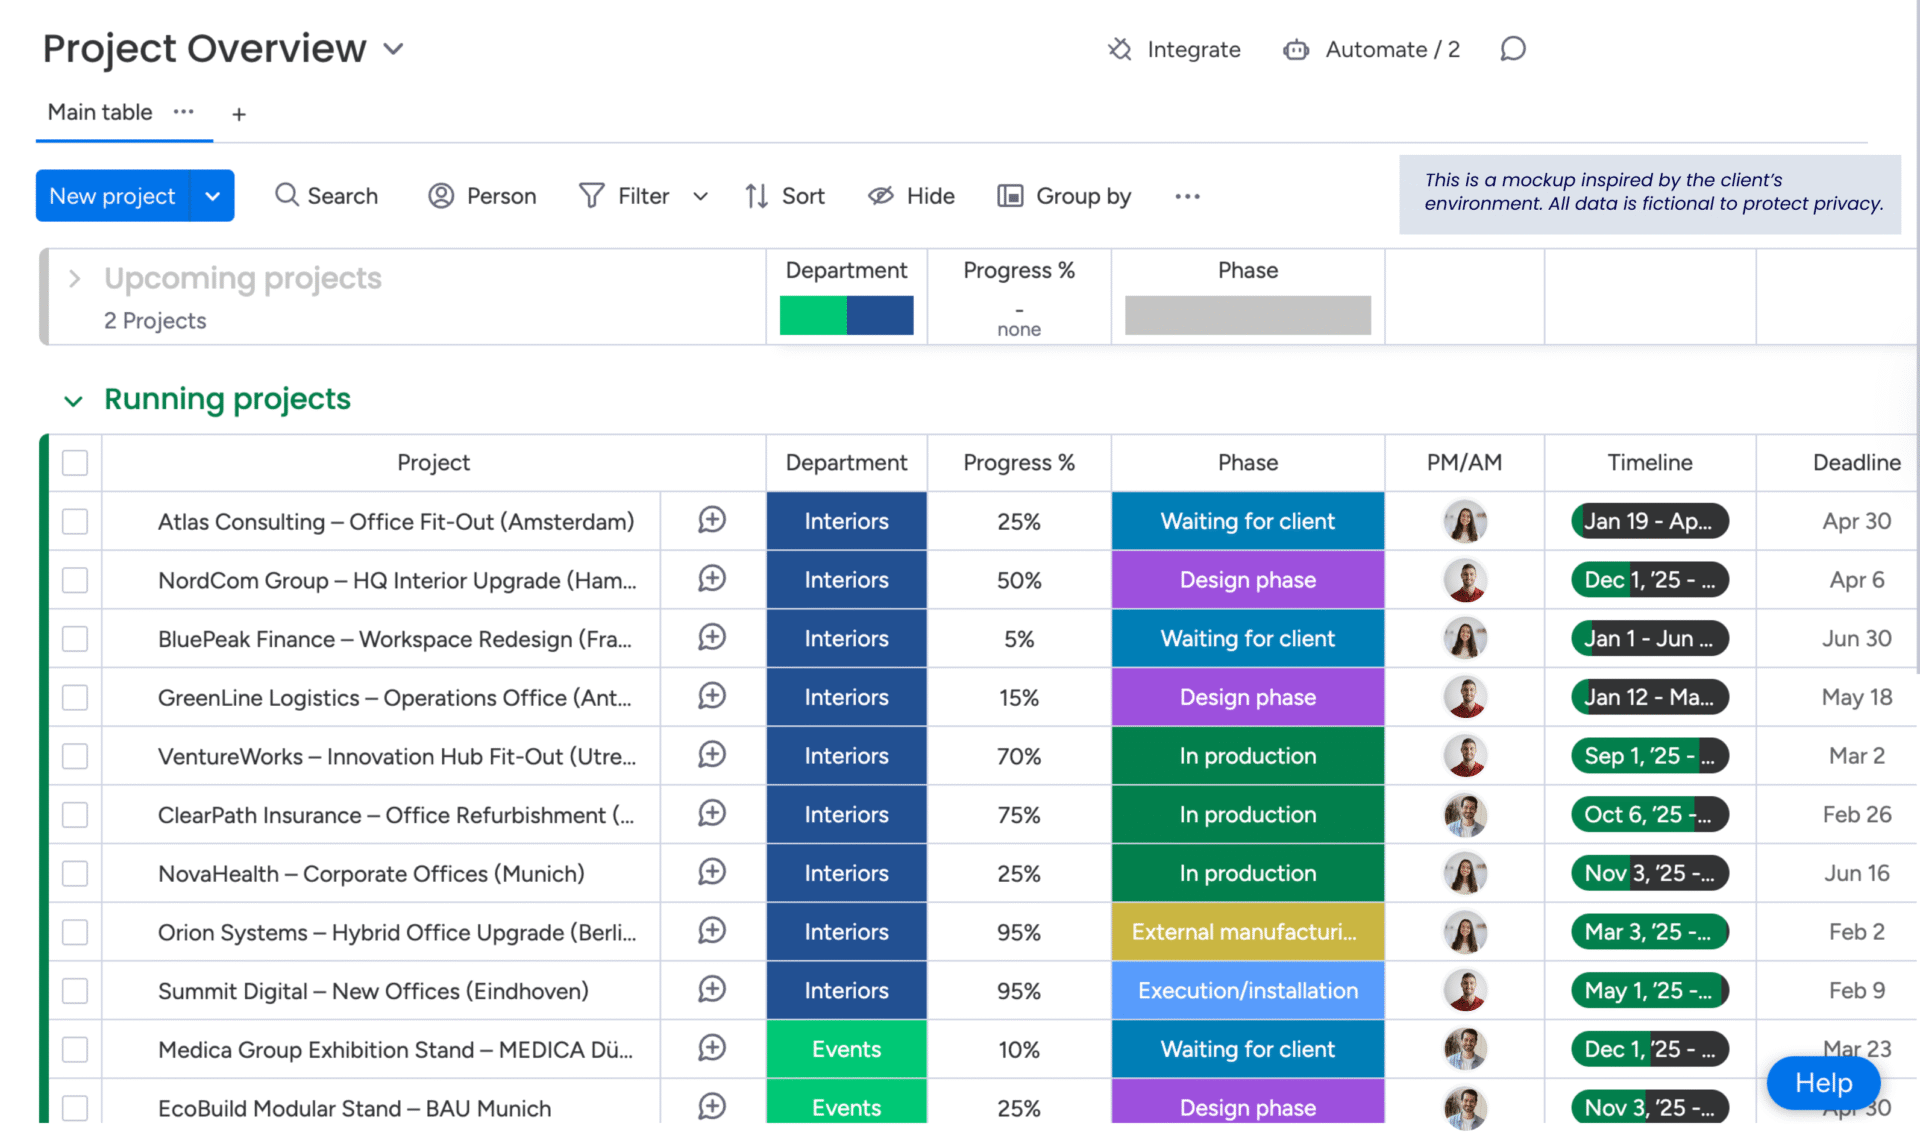Open the Project Overview title dropdown
The image size is (1920, 1132).
click(x=394, y=49)
